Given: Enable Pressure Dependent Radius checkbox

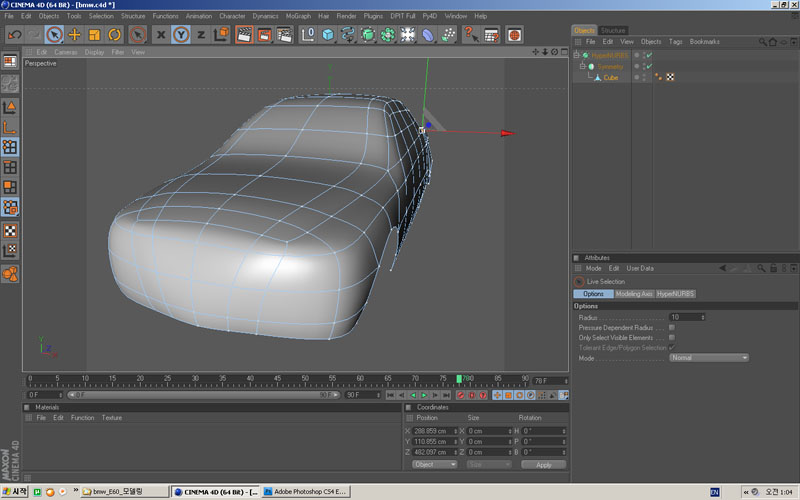Looking at the screenshot, I should coord(671,327).
